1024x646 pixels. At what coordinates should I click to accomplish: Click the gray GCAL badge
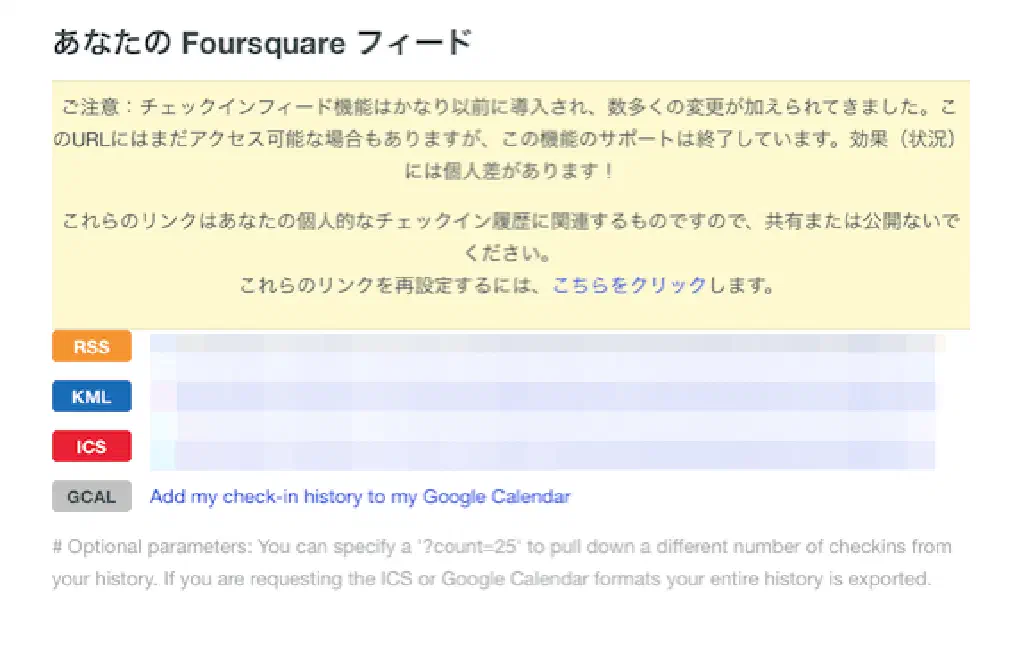[91, 496]
